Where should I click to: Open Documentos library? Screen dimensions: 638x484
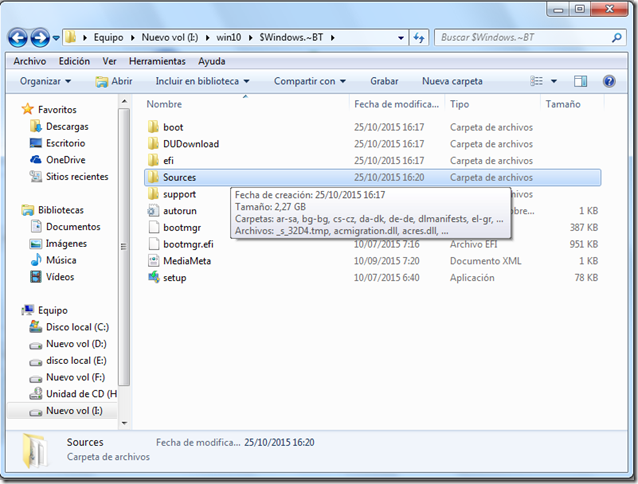click(73, 227)
